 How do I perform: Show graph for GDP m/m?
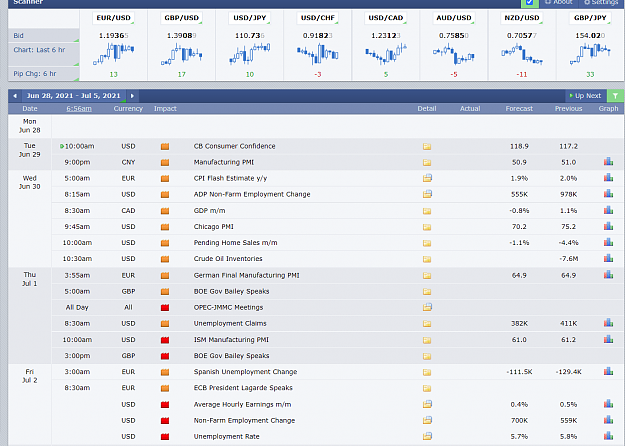608,210
